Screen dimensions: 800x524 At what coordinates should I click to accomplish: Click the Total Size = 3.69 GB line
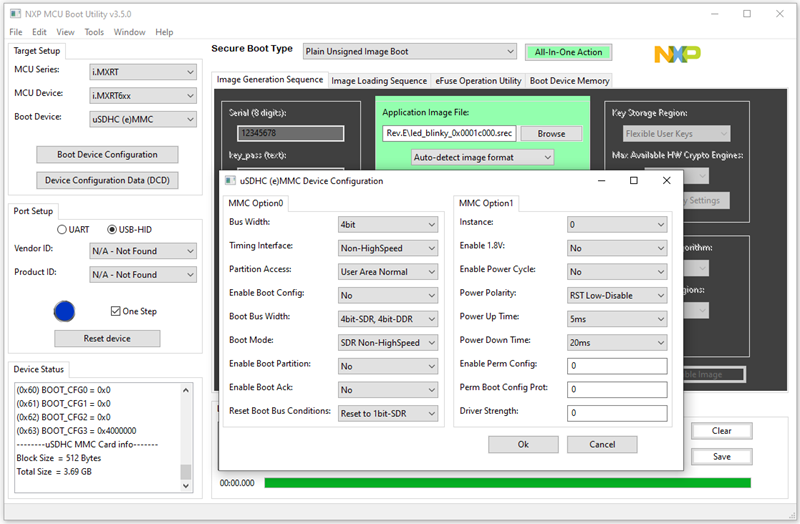[54, 471]
